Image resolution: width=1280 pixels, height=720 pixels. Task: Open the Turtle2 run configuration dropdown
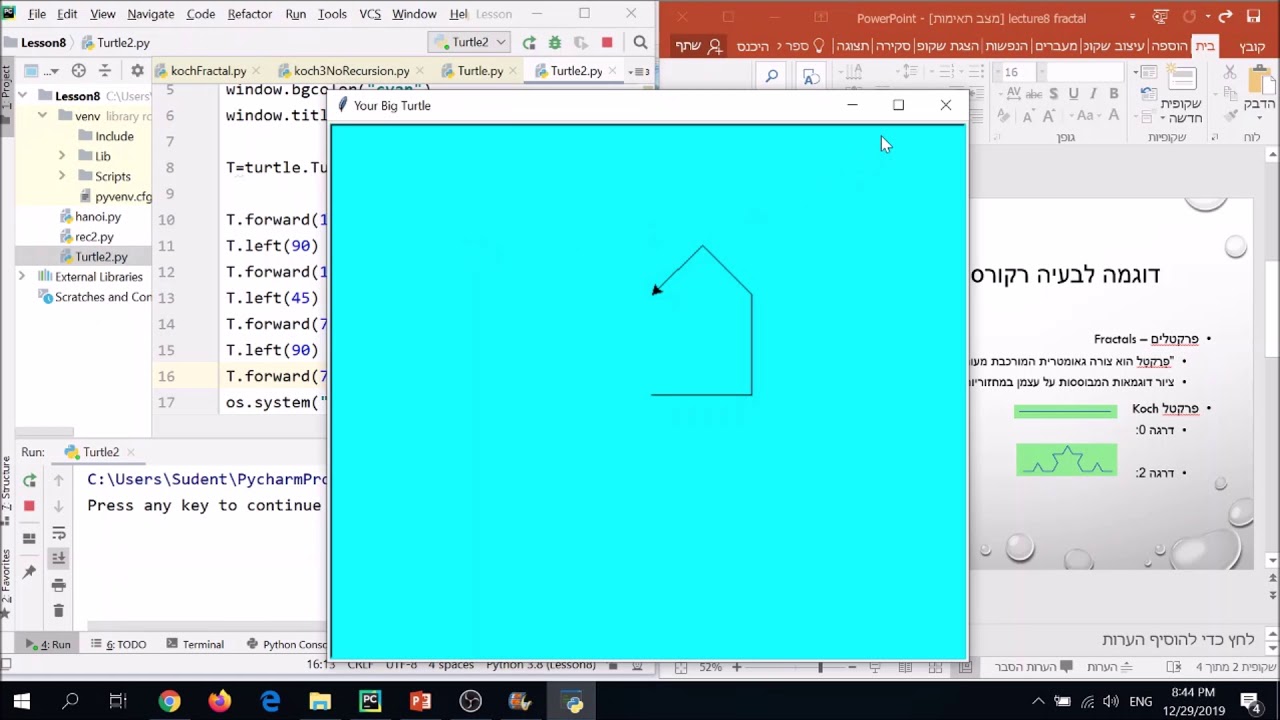469,42
